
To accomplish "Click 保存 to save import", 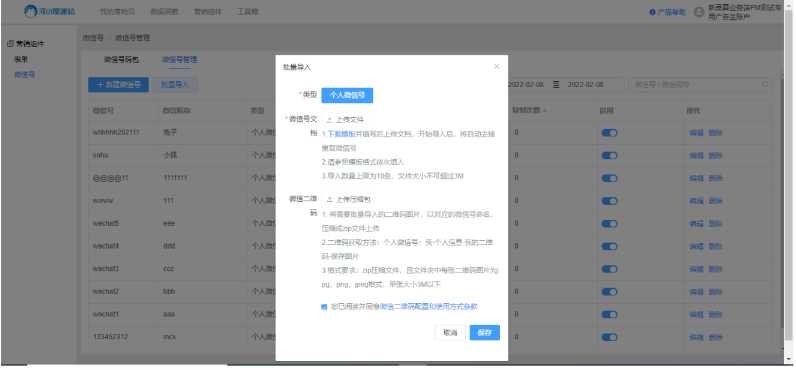I will click(485, 332).
